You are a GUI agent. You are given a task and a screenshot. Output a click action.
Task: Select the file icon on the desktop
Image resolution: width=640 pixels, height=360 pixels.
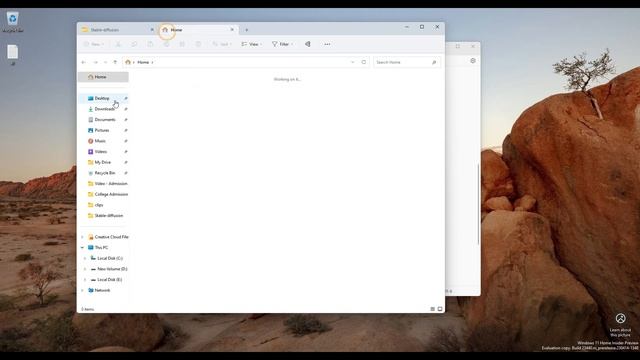pyautogui.click(x=13, y=54)
